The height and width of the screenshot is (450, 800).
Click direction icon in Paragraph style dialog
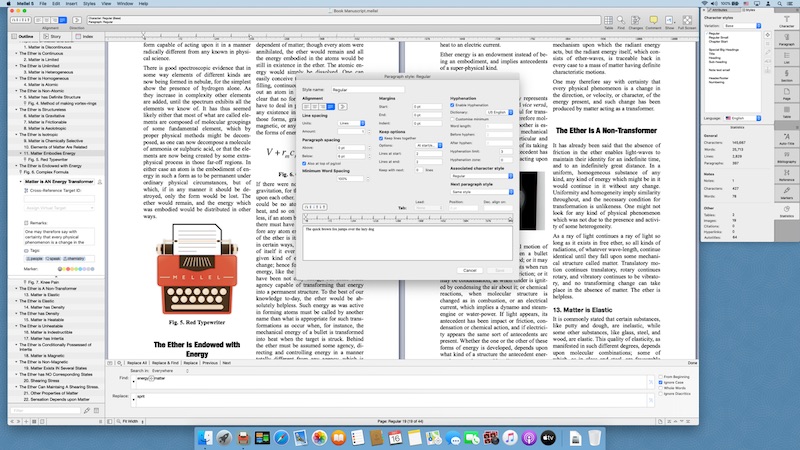point(342,107)
